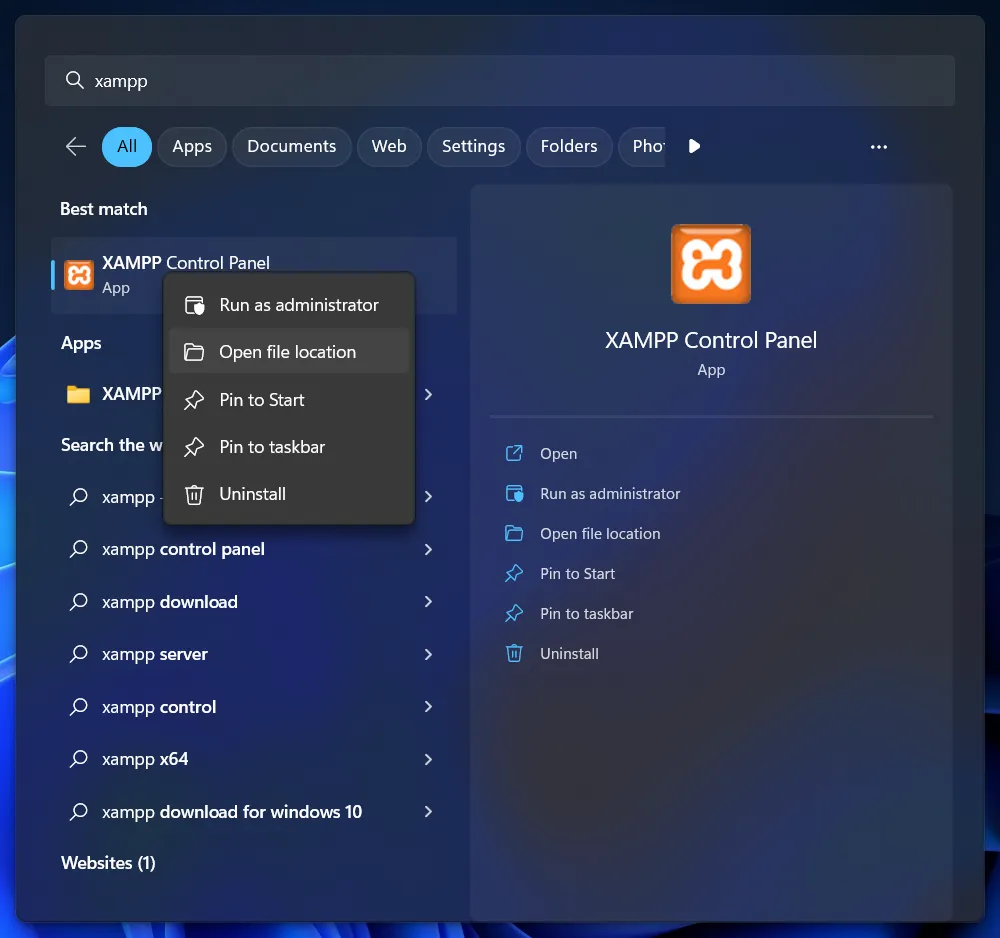Image resolution: width=1000 pixels, height=938 pixels.
Task: Click pin icon beside right pane Pin to Start
Action: [x=514, y=573]
